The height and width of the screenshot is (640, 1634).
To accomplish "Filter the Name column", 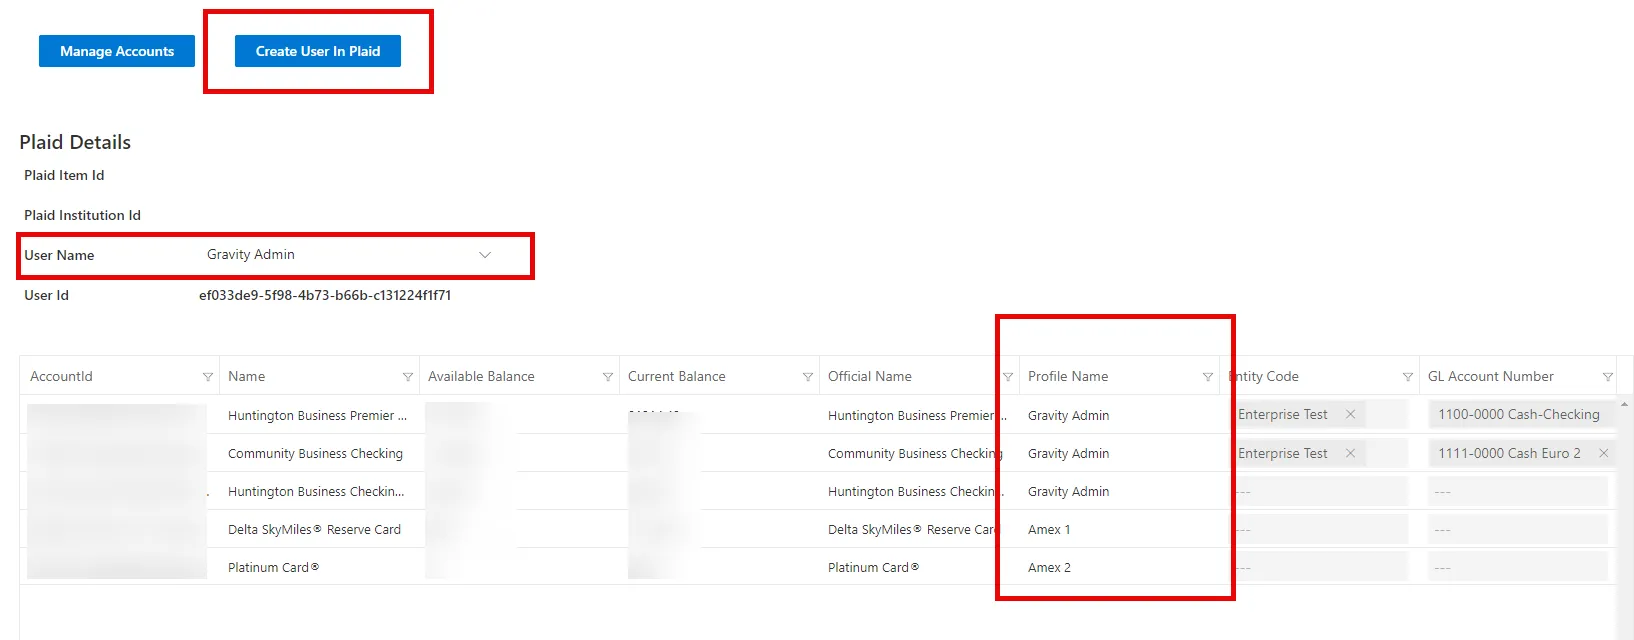I will 408,377.
